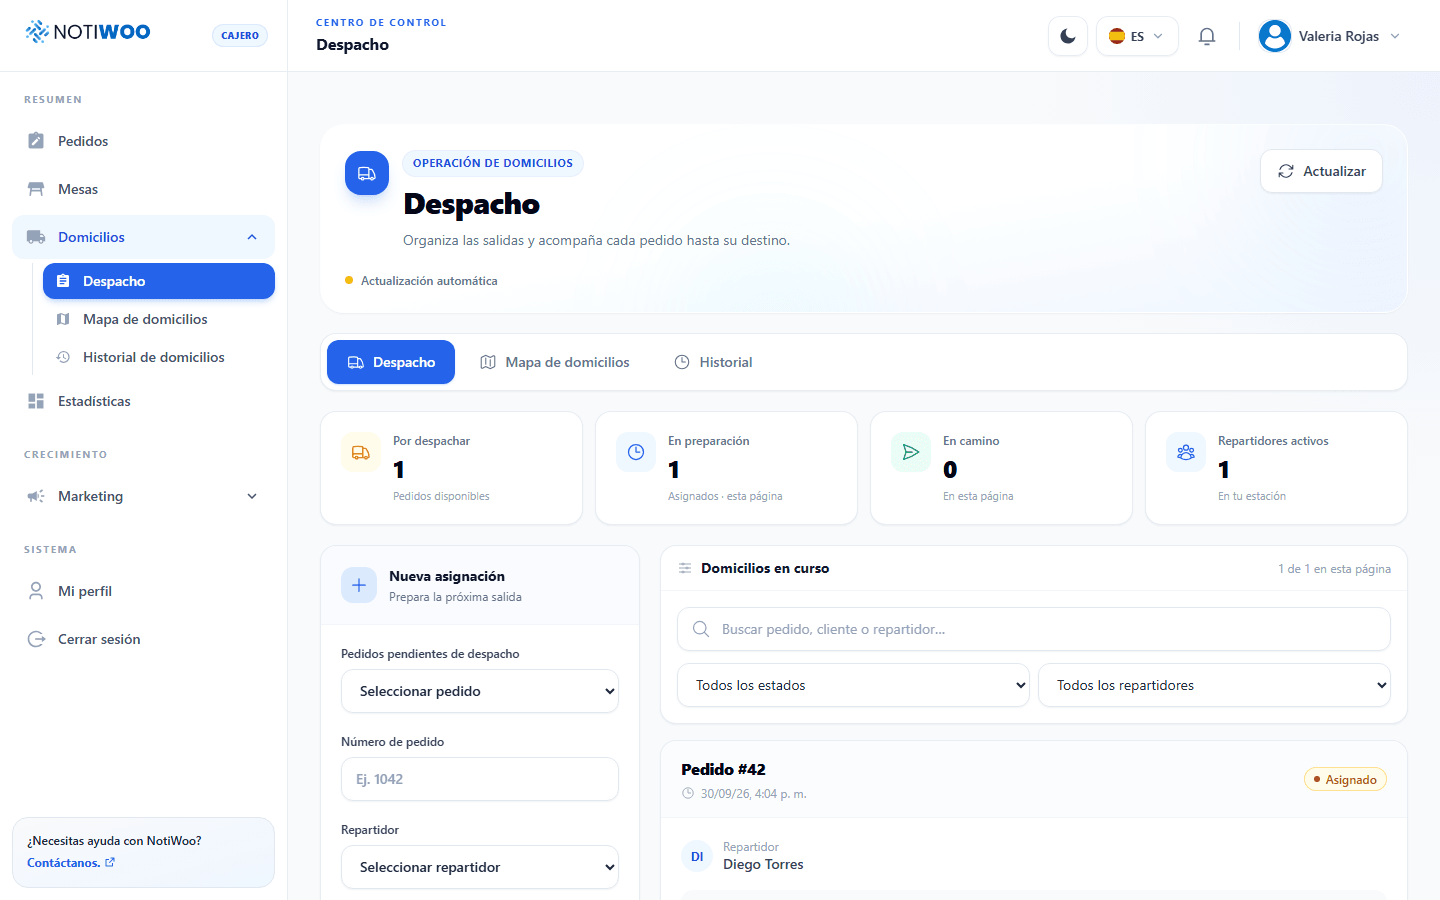
Task: Click the OPERACIÓN DE DOMICILIOS label
Action: pos(493,163)
